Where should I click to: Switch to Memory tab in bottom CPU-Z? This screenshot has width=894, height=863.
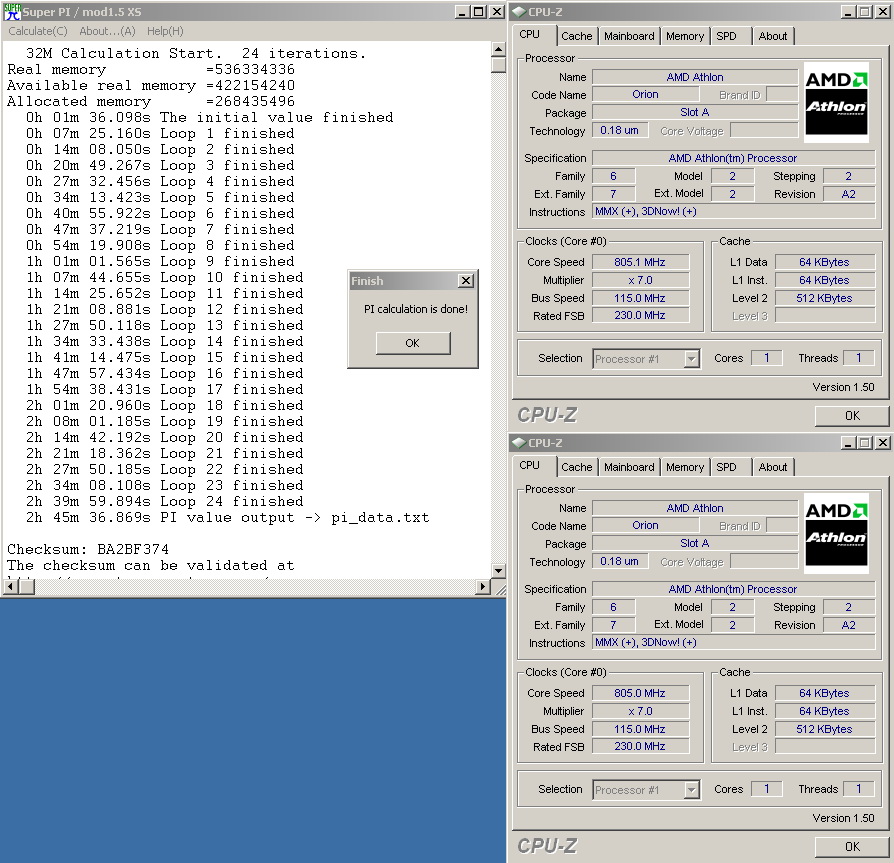coord(685,467)
